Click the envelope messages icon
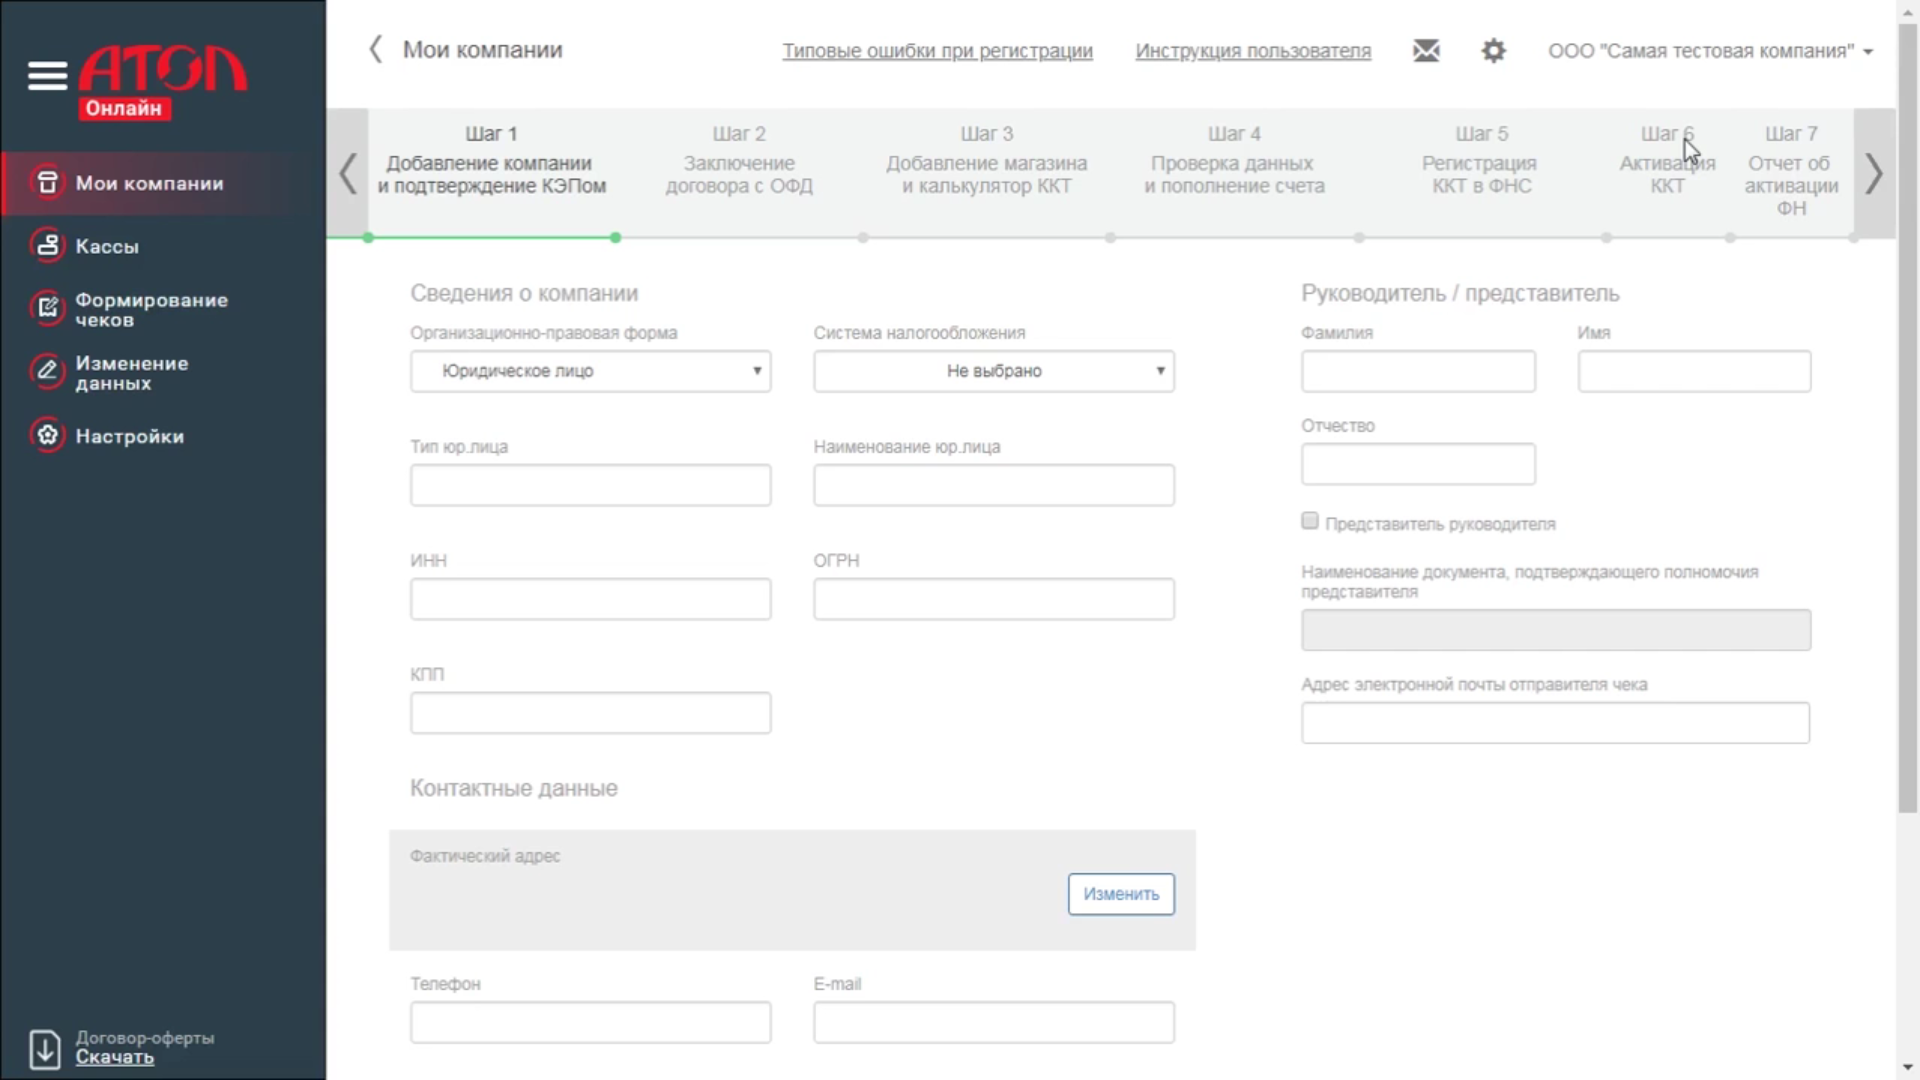 [1426, 51]
